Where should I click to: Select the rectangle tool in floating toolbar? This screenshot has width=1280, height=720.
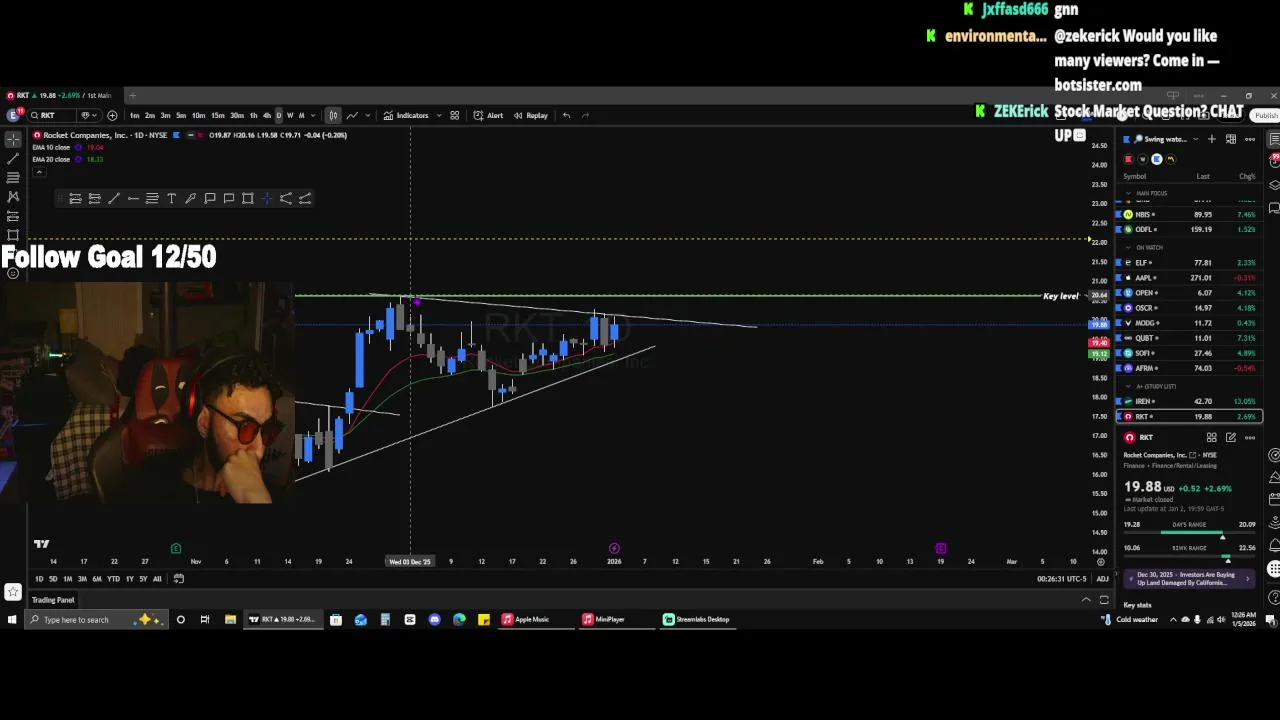[x=248, y=198]
